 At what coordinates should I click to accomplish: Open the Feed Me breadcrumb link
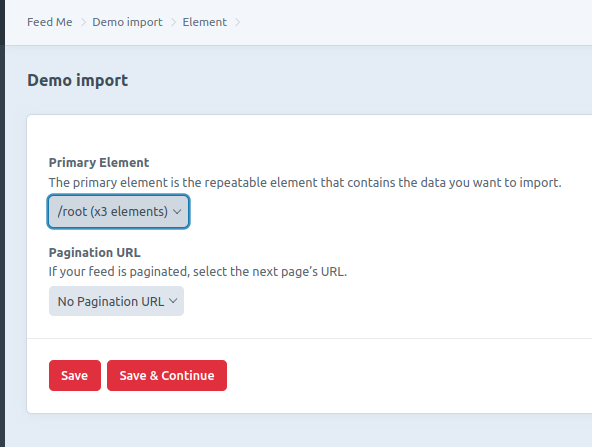click(x=49, y=22)
